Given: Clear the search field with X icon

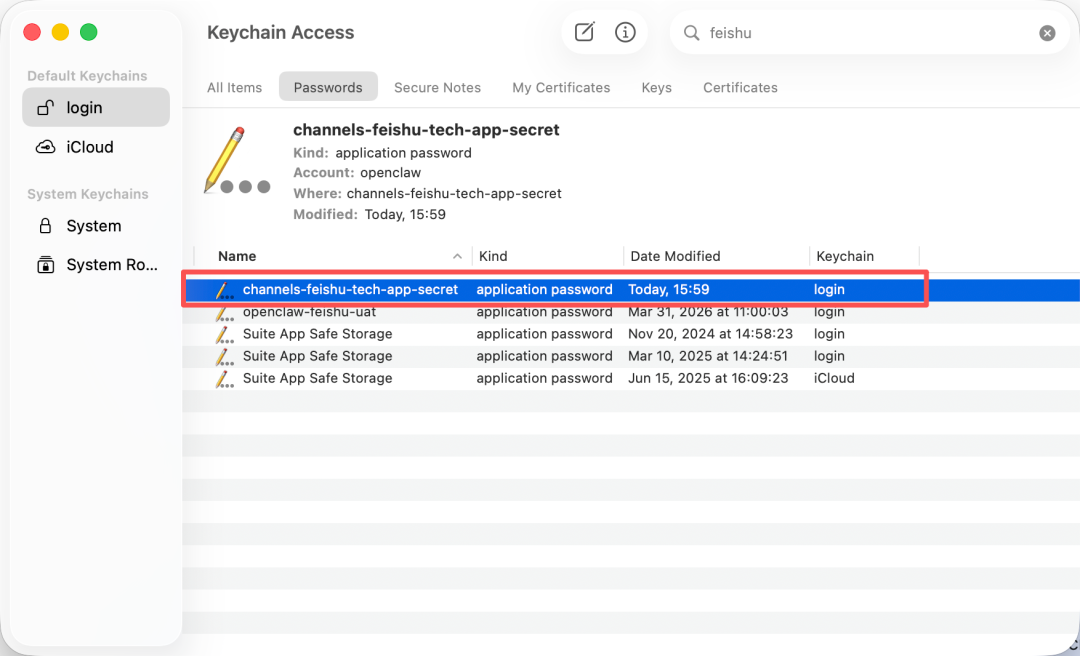Looking at the screenshot, I should click(1047, 33).
